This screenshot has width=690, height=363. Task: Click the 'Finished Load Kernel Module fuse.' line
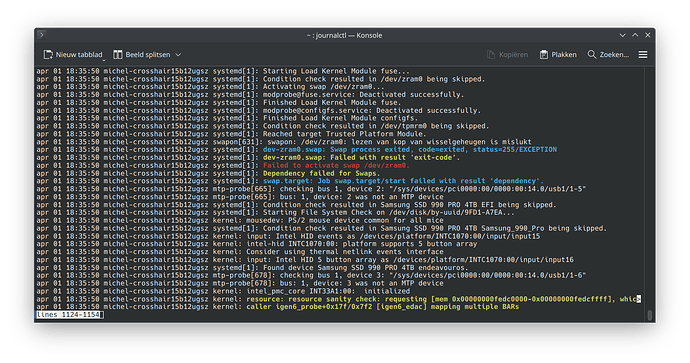219,103
